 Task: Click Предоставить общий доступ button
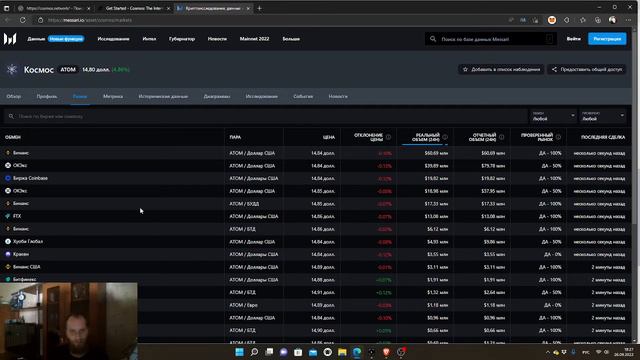[x=587, y=69]
